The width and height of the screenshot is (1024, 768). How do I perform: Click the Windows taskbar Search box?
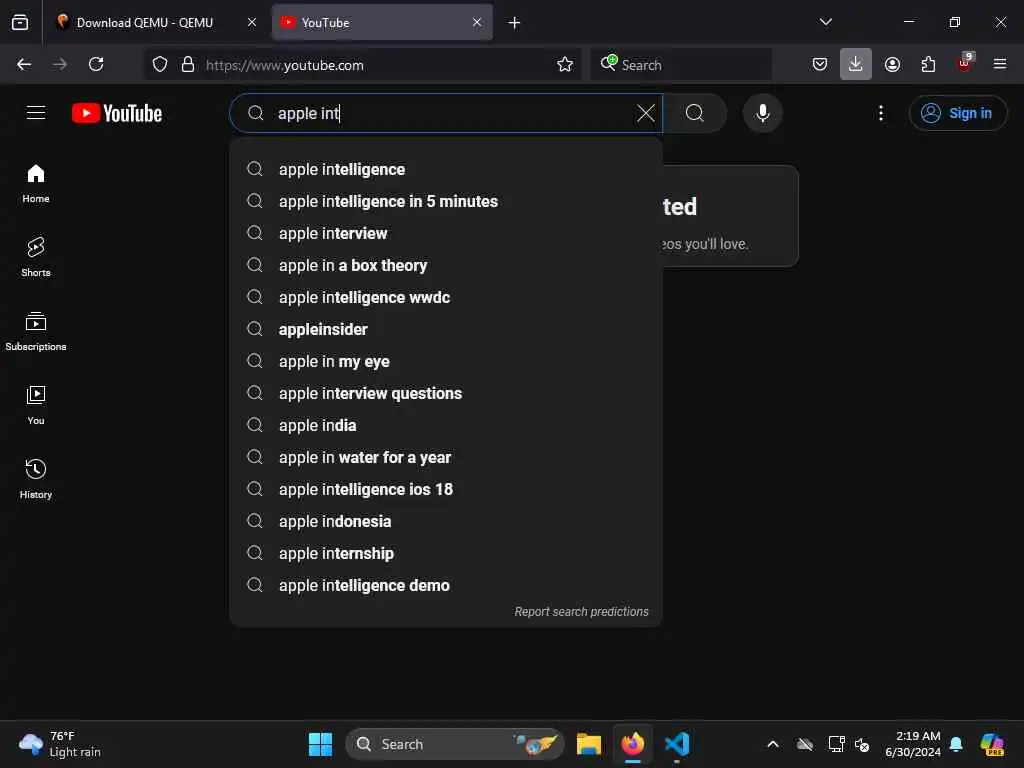[x=455, y=744]
